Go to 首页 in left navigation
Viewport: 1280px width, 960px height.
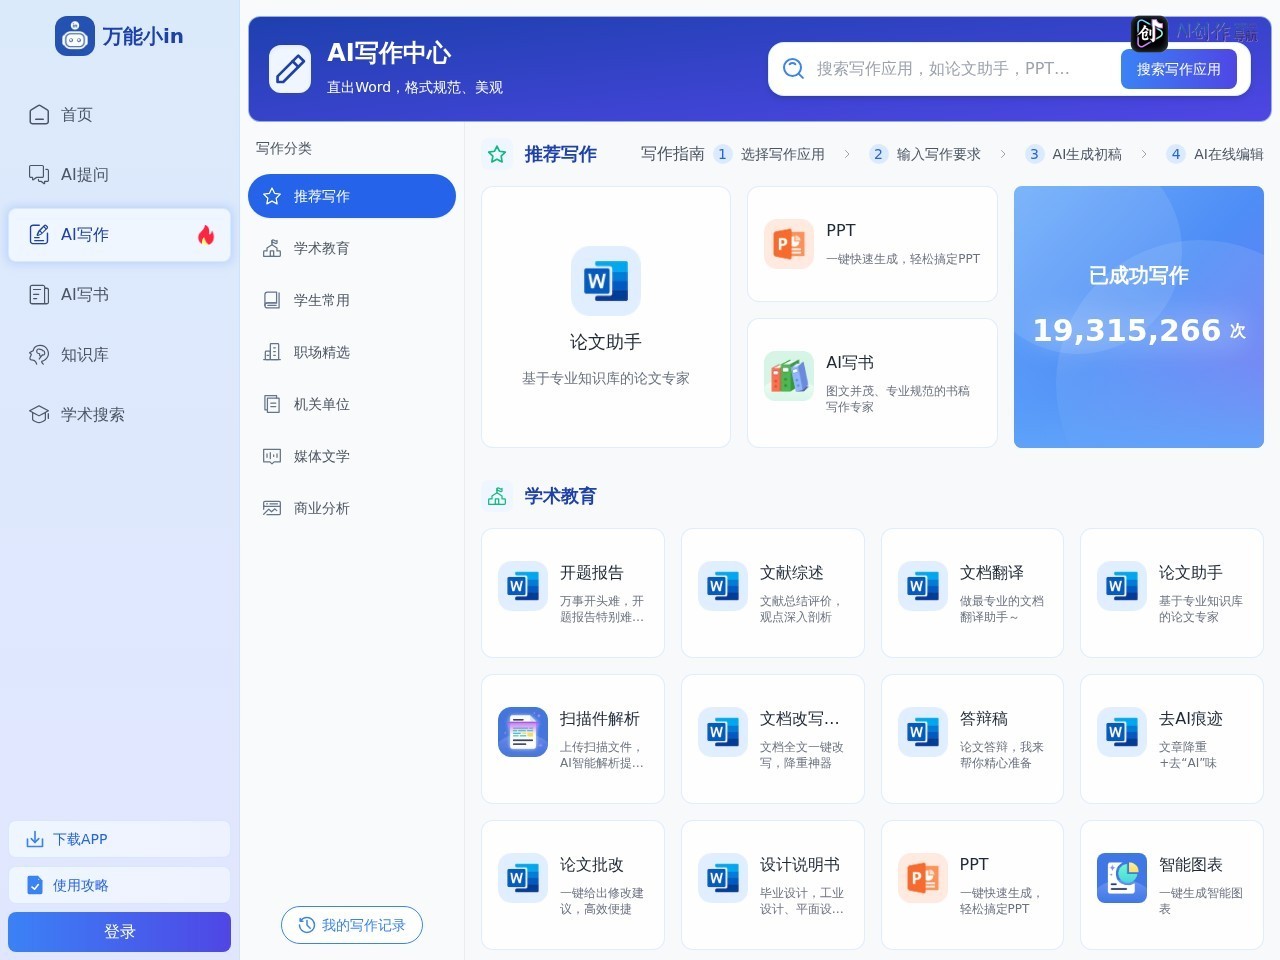coord(120,115)
